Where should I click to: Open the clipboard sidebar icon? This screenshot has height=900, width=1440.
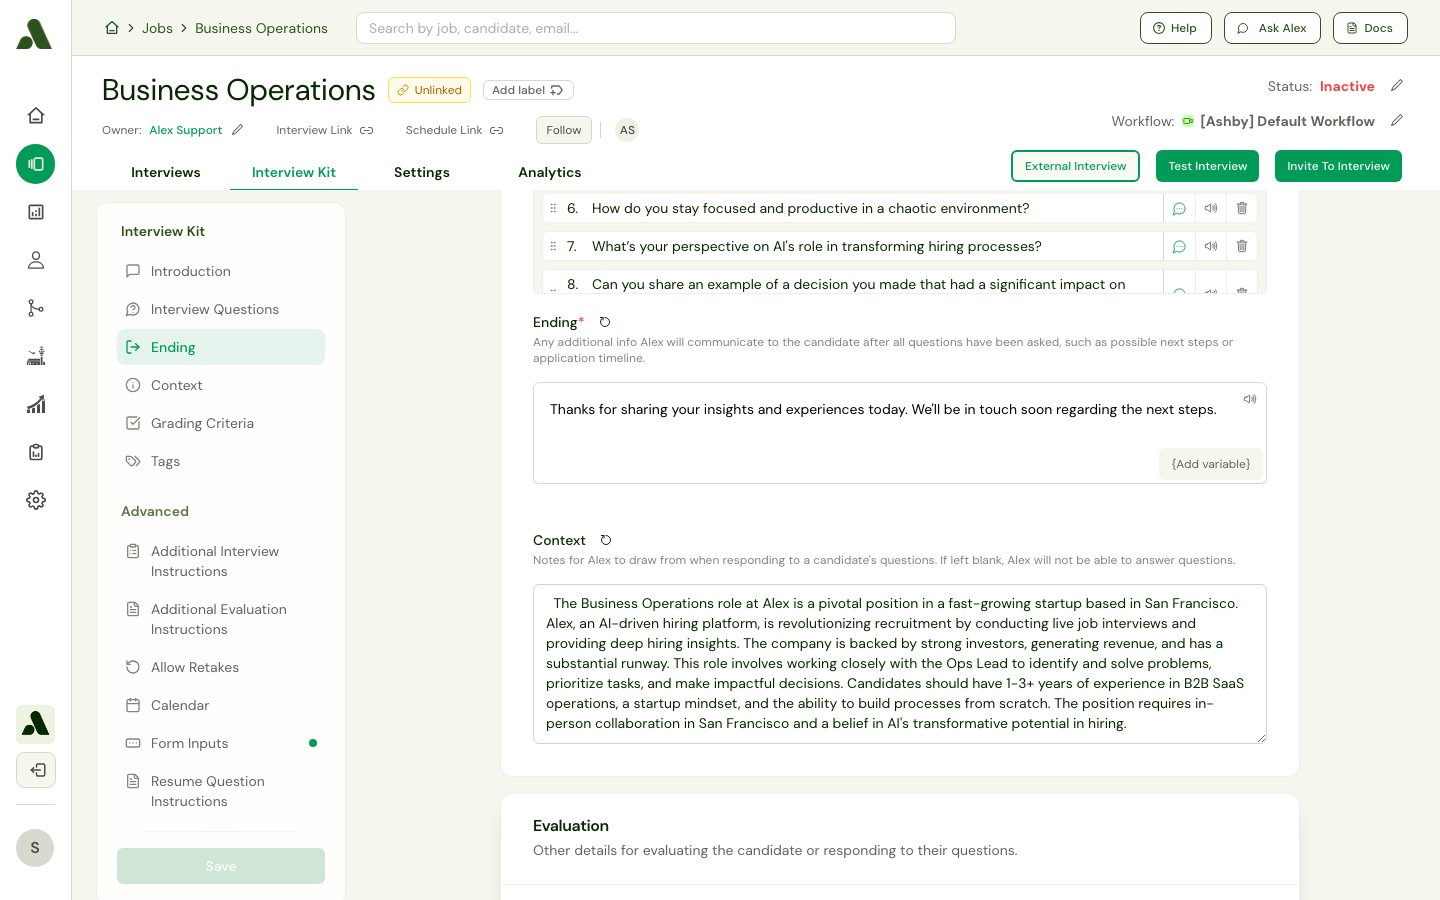pos(36,452)
